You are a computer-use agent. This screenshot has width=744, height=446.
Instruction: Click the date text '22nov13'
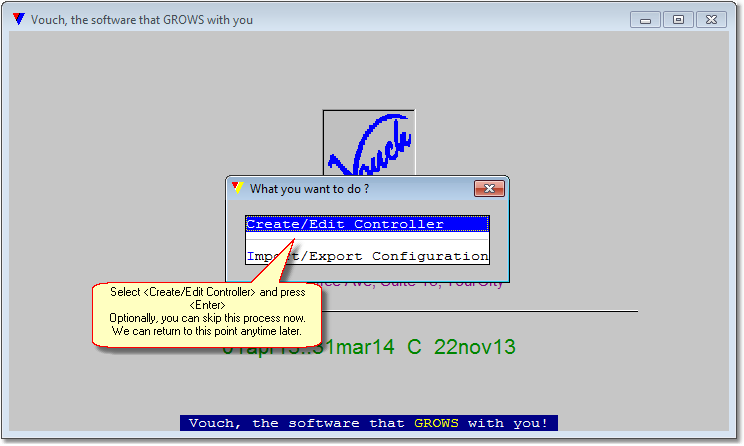click(474, 347)
